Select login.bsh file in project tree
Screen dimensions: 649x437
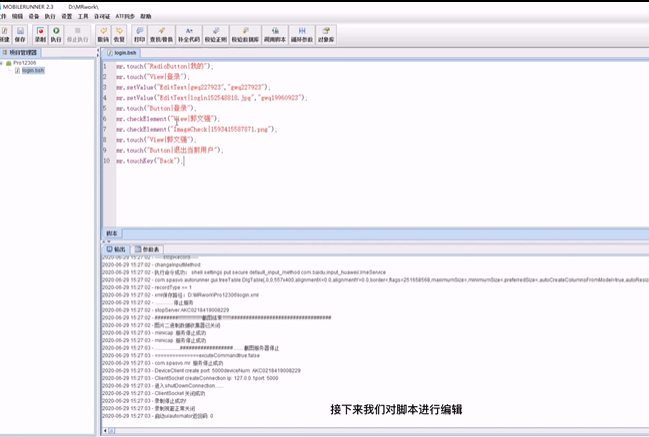32,71
